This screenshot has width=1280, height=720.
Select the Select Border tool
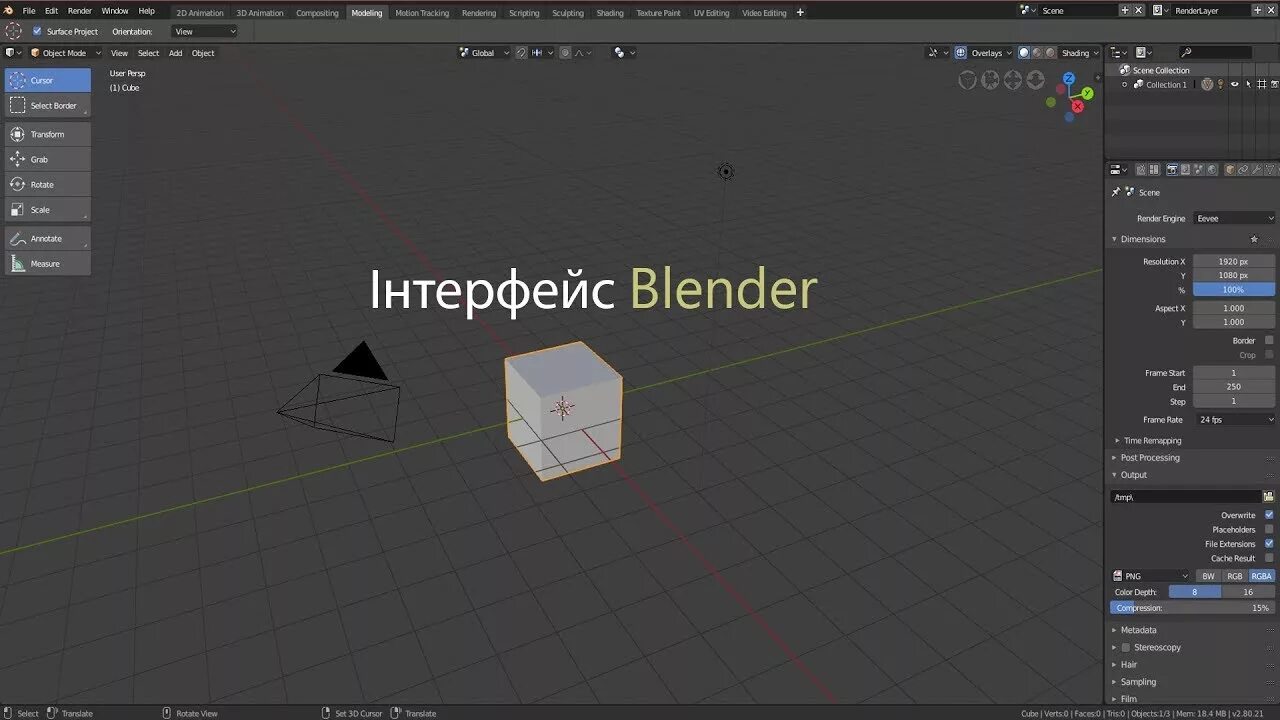pyautogui.click(x=47, y=105)
